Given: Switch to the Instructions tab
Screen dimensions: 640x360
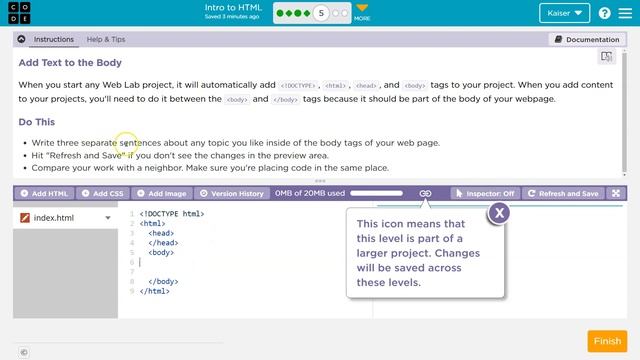Looking at the screenshot, I should click(53, 39).
